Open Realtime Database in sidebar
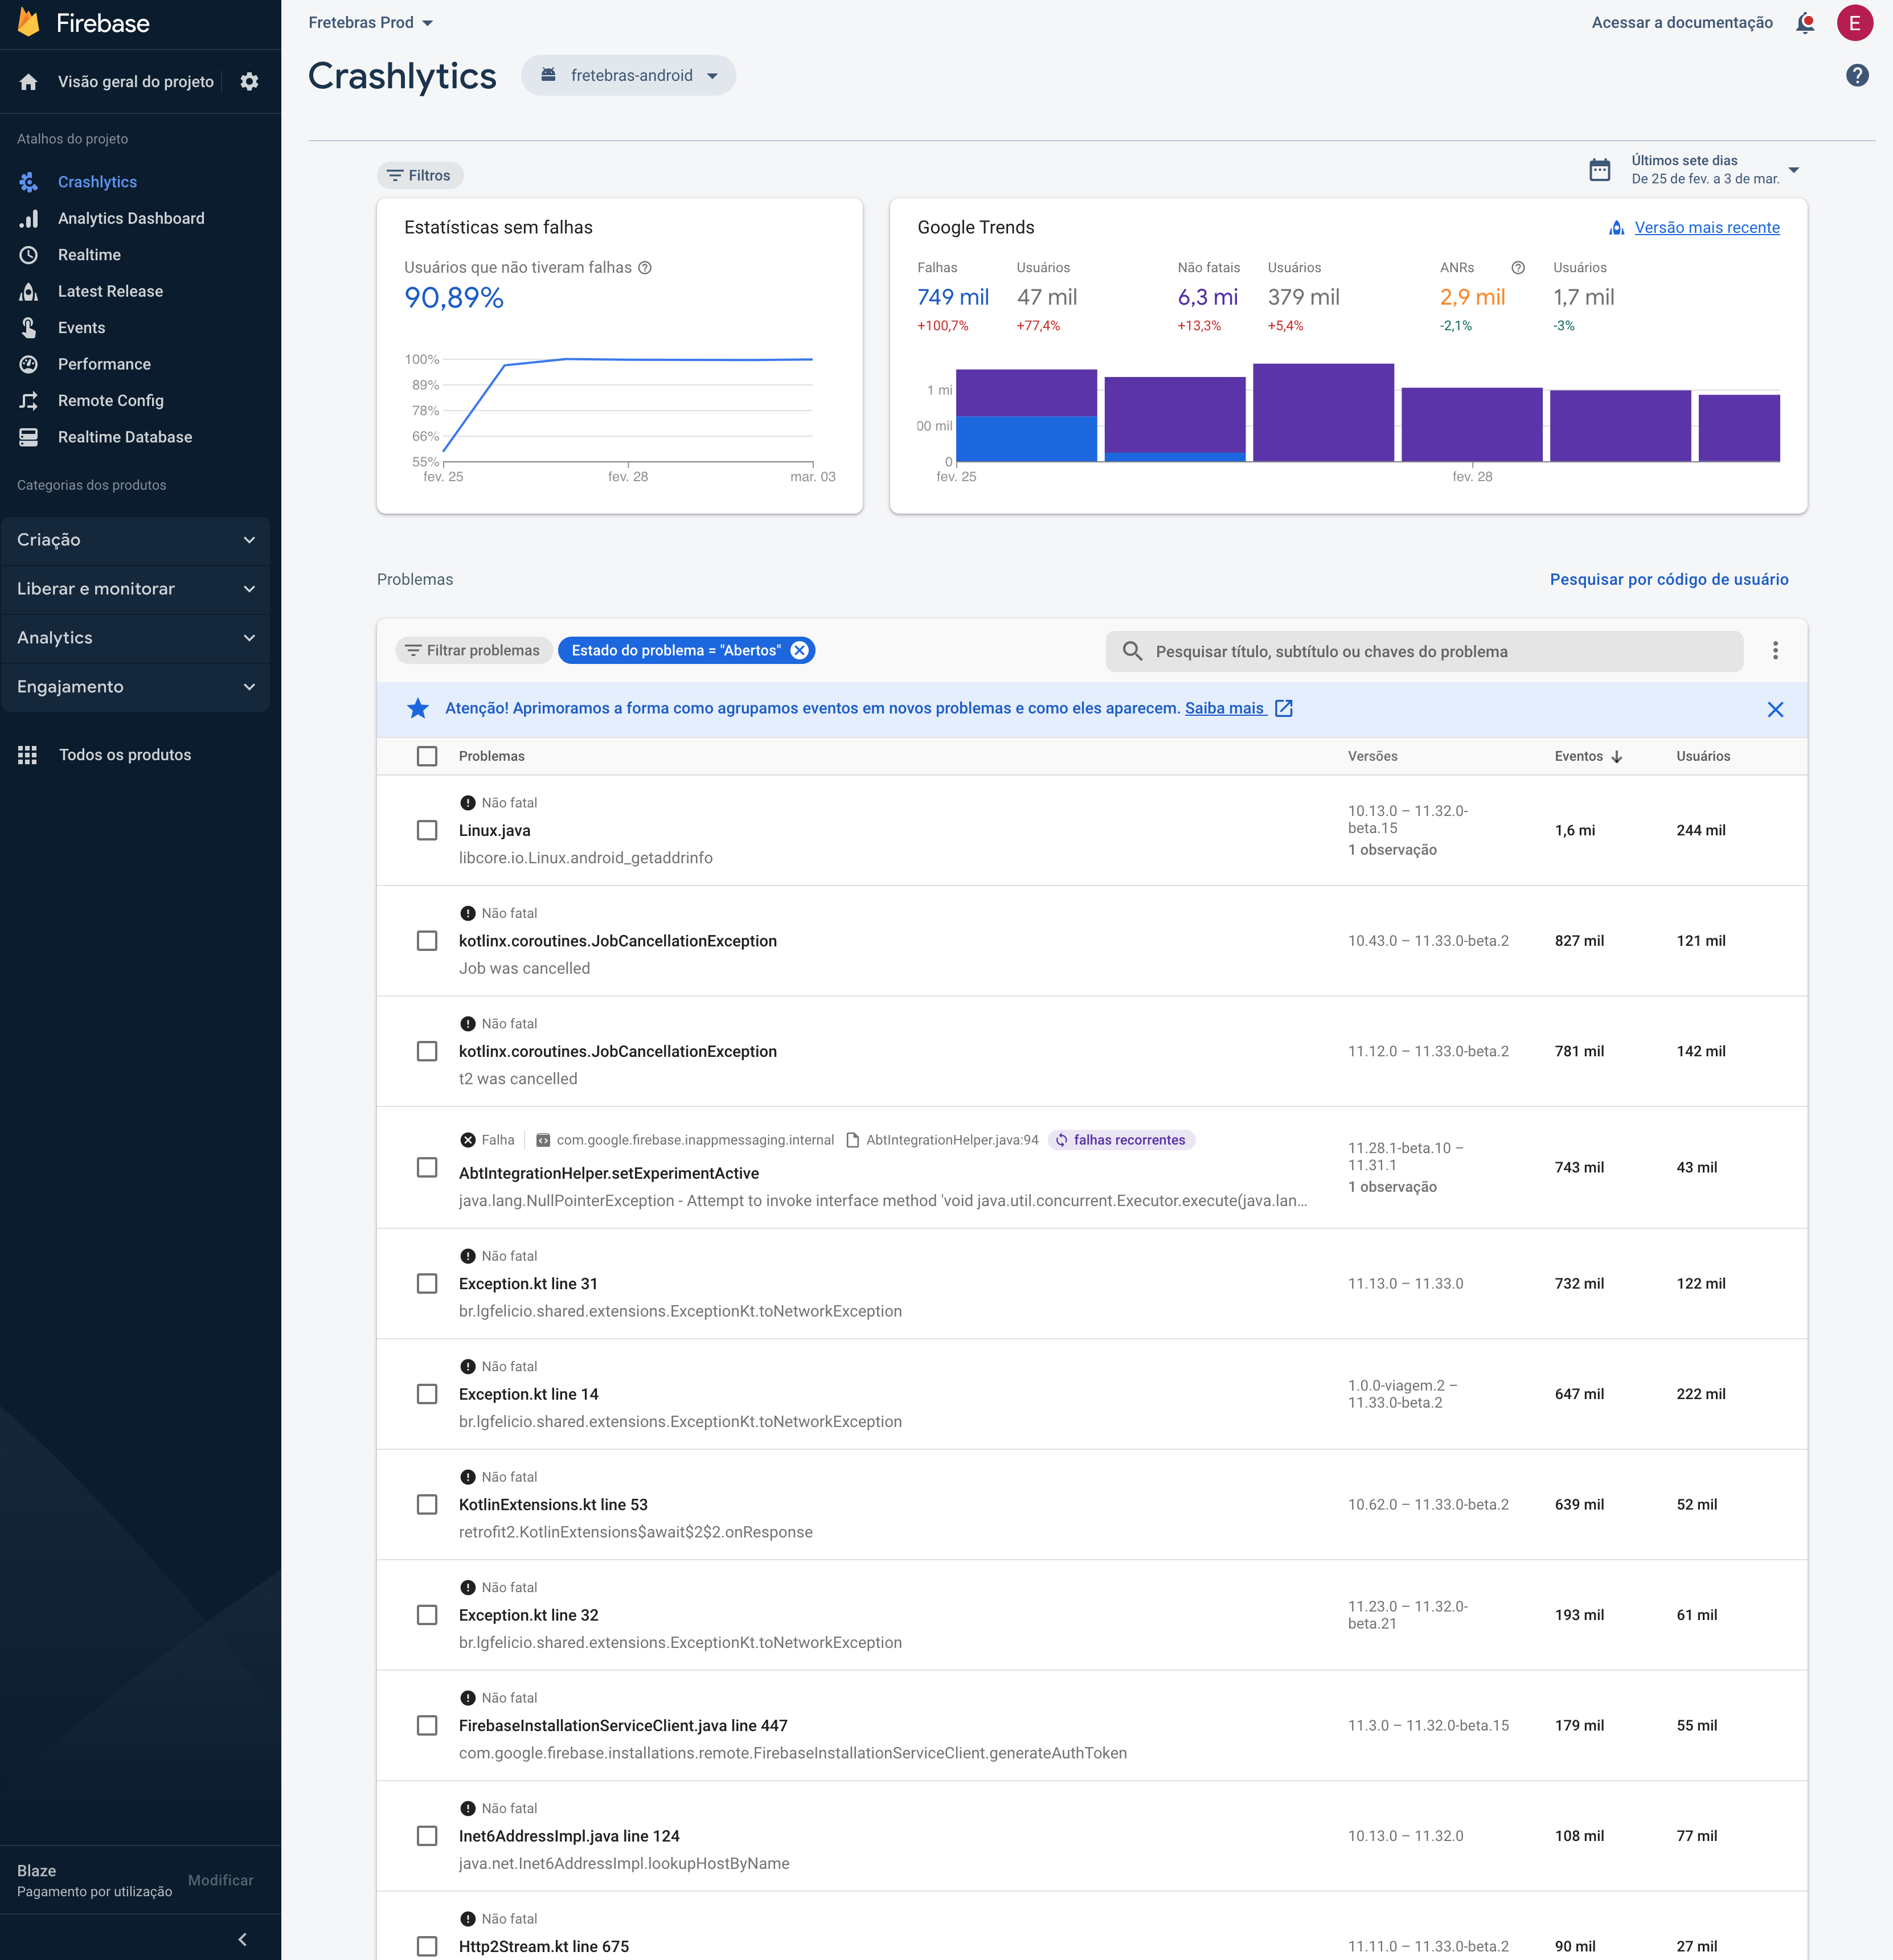The height and width of the screenshot is (1960, 1893). pyautogui.click(x=125, y=437)
